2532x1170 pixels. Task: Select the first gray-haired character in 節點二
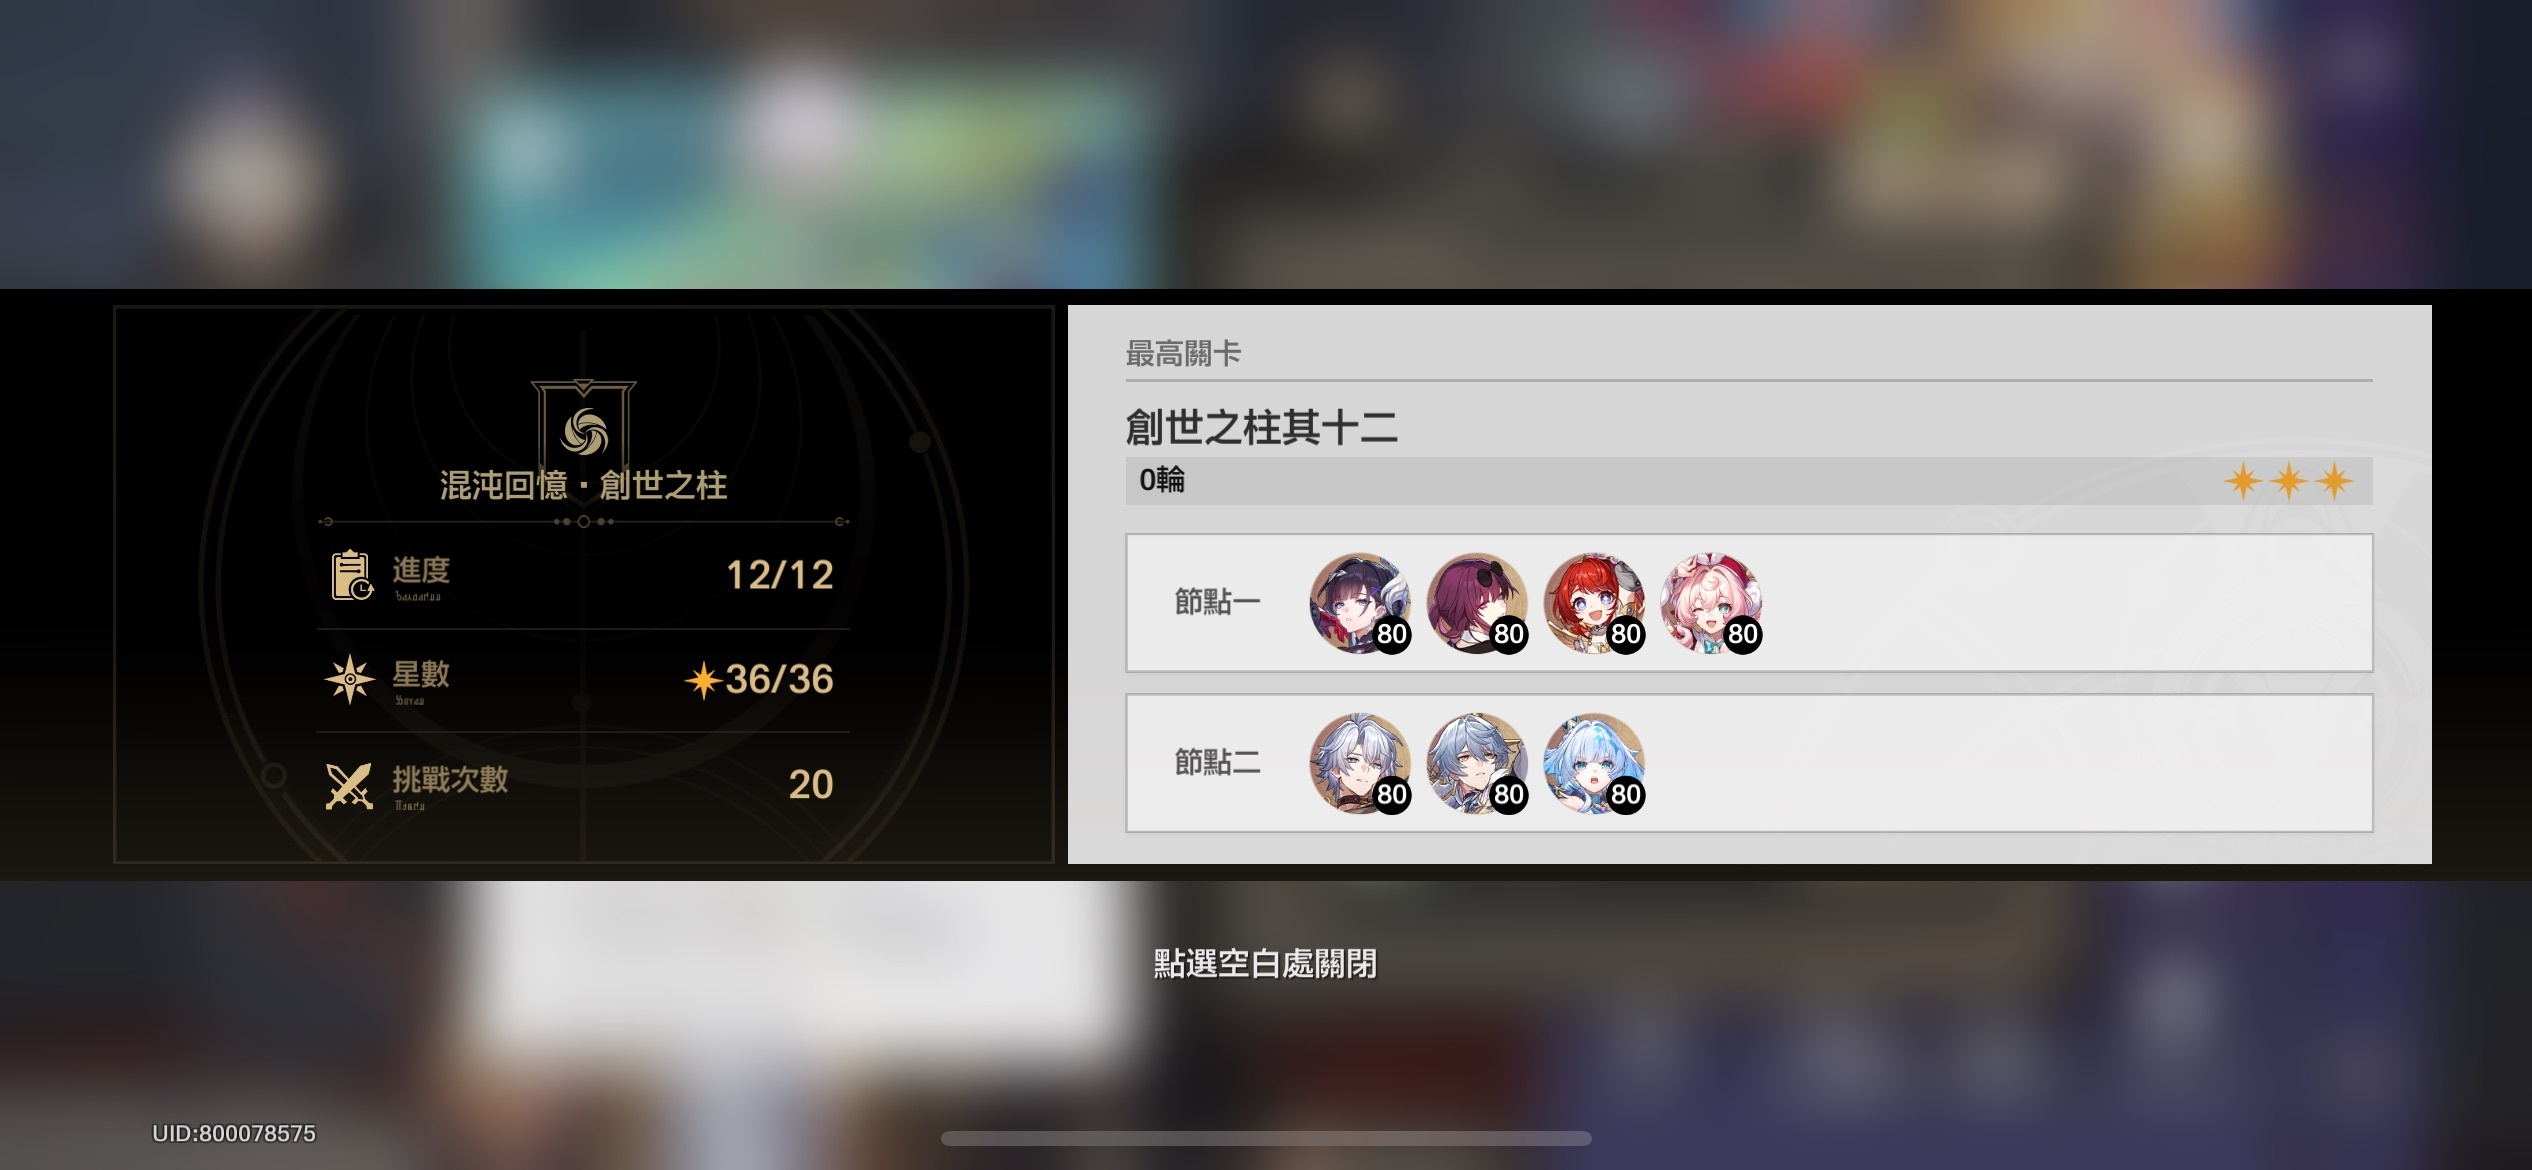click(x=1360, y=764)
